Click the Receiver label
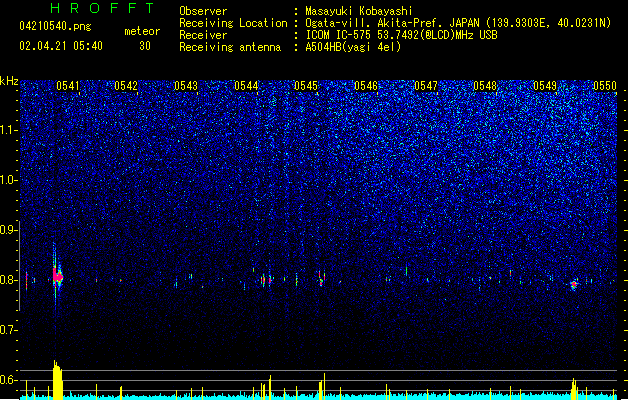The width and height of the screenshot is (629, 400). (x=203, y=35)
